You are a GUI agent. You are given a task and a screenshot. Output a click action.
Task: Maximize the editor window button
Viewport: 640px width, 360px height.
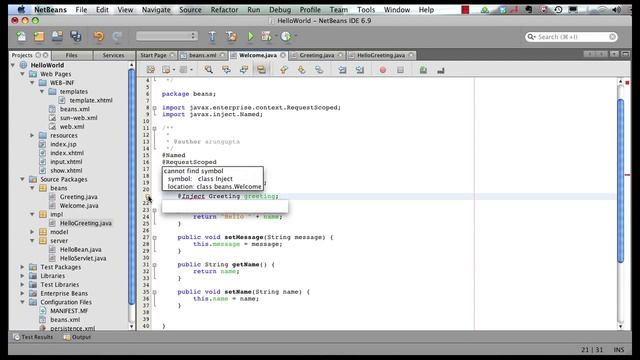point(626,54)
